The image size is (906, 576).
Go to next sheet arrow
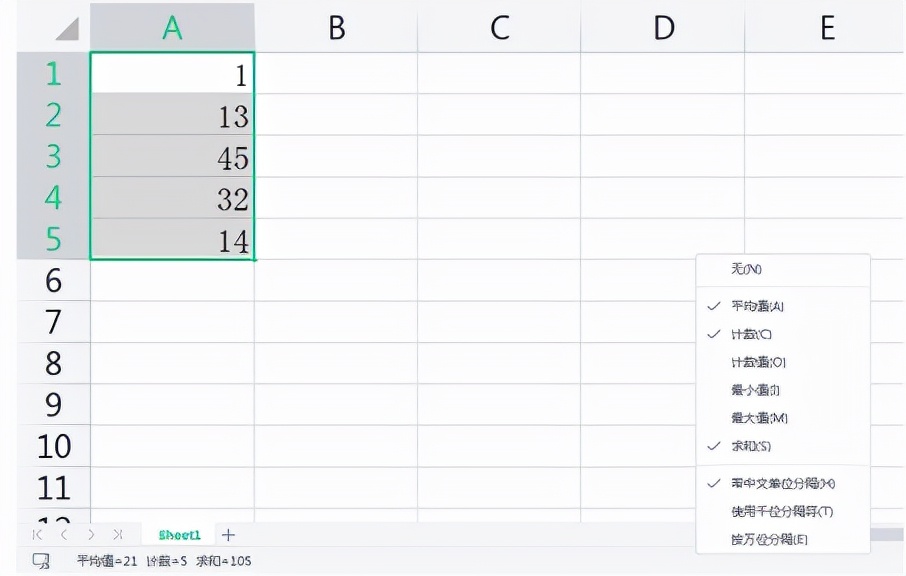coord(91,535)
